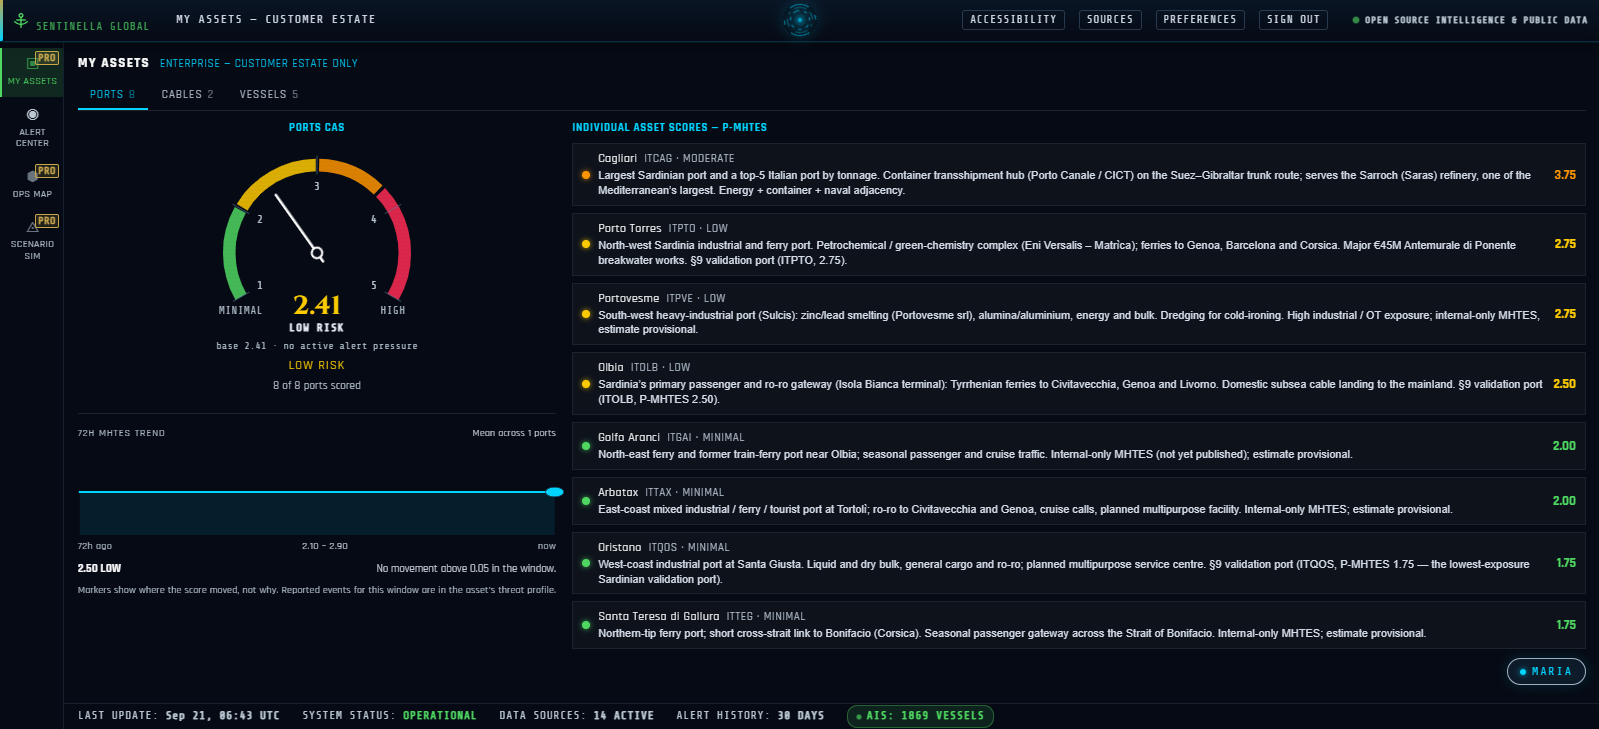Click the Olbia yellow status dot
Image resolution: width=1599 pixels, height=729 pixels.
pos(586,383)
